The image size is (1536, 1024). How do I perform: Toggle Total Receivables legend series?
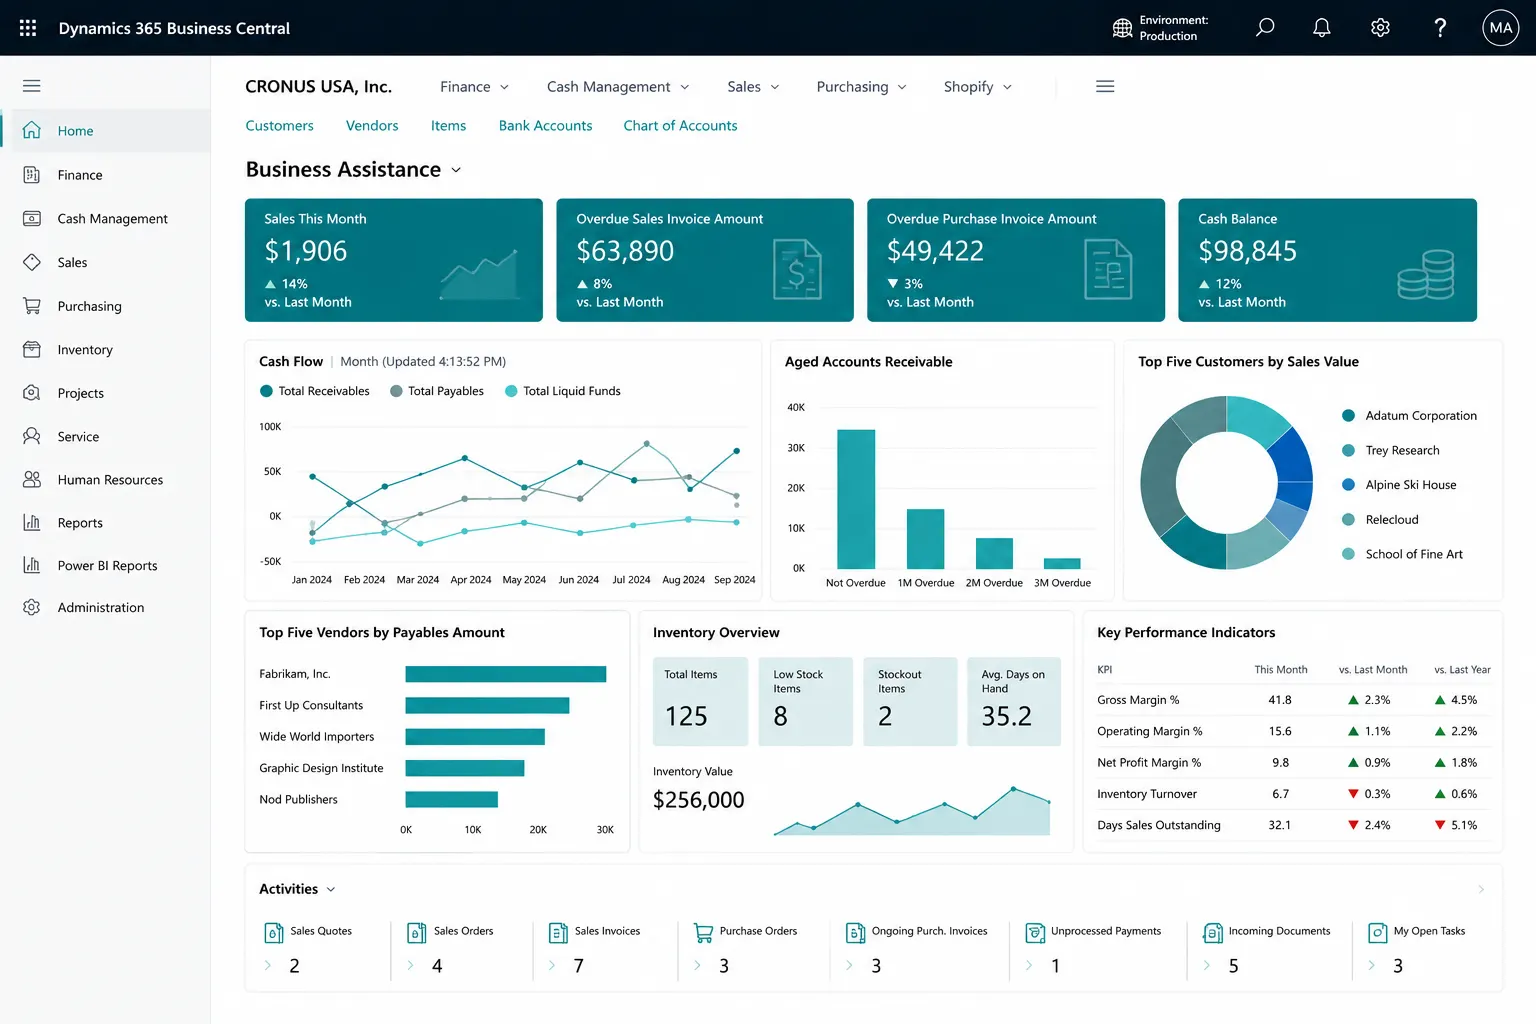pos(314,391)
